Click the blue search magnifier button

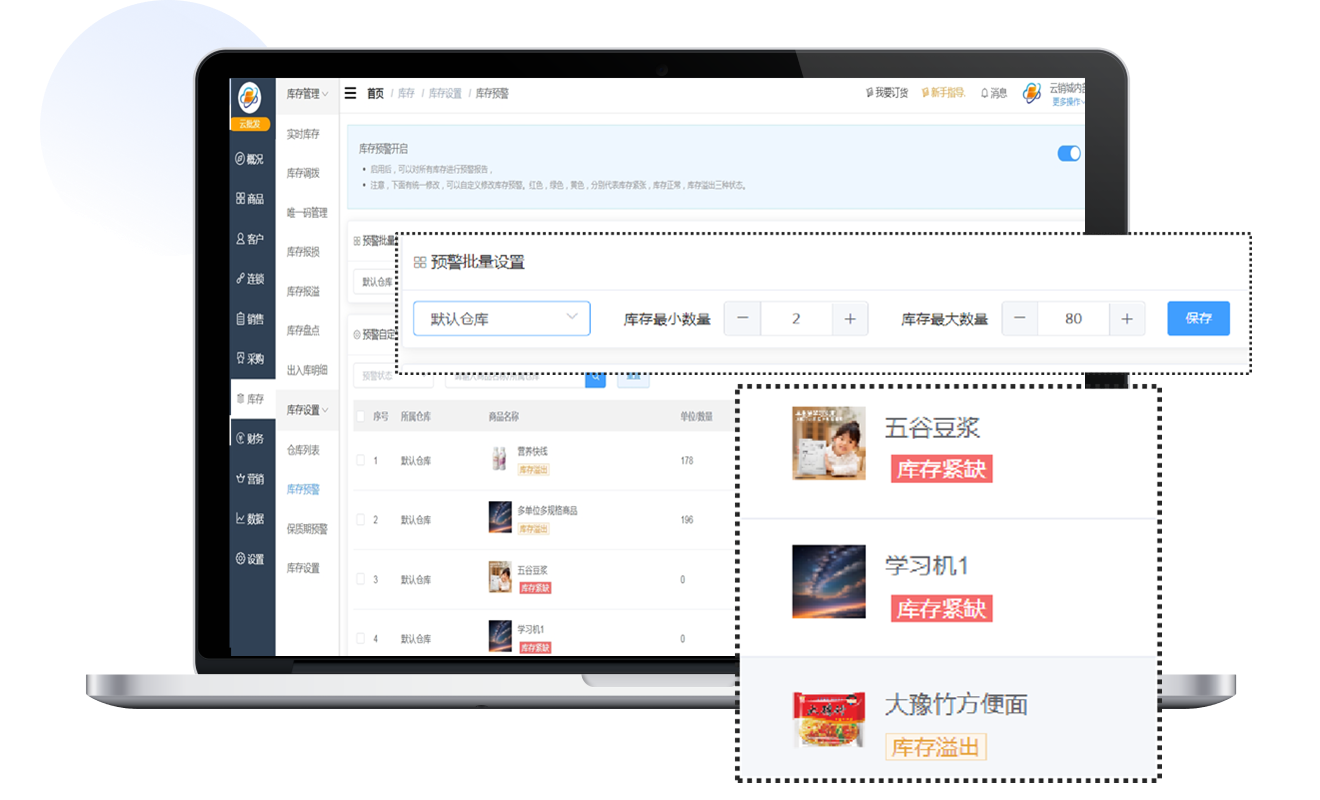click(595, 377)
